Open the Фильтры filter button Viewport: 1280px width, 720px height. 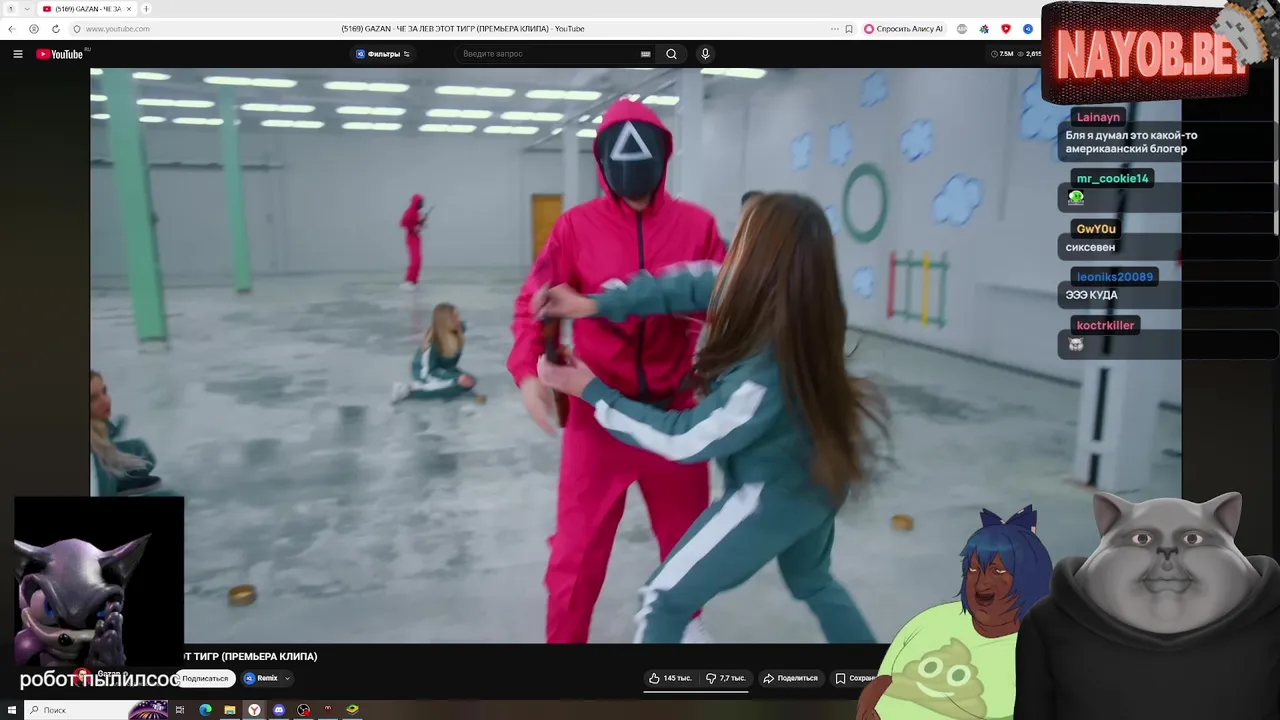(x=383, y=54)
